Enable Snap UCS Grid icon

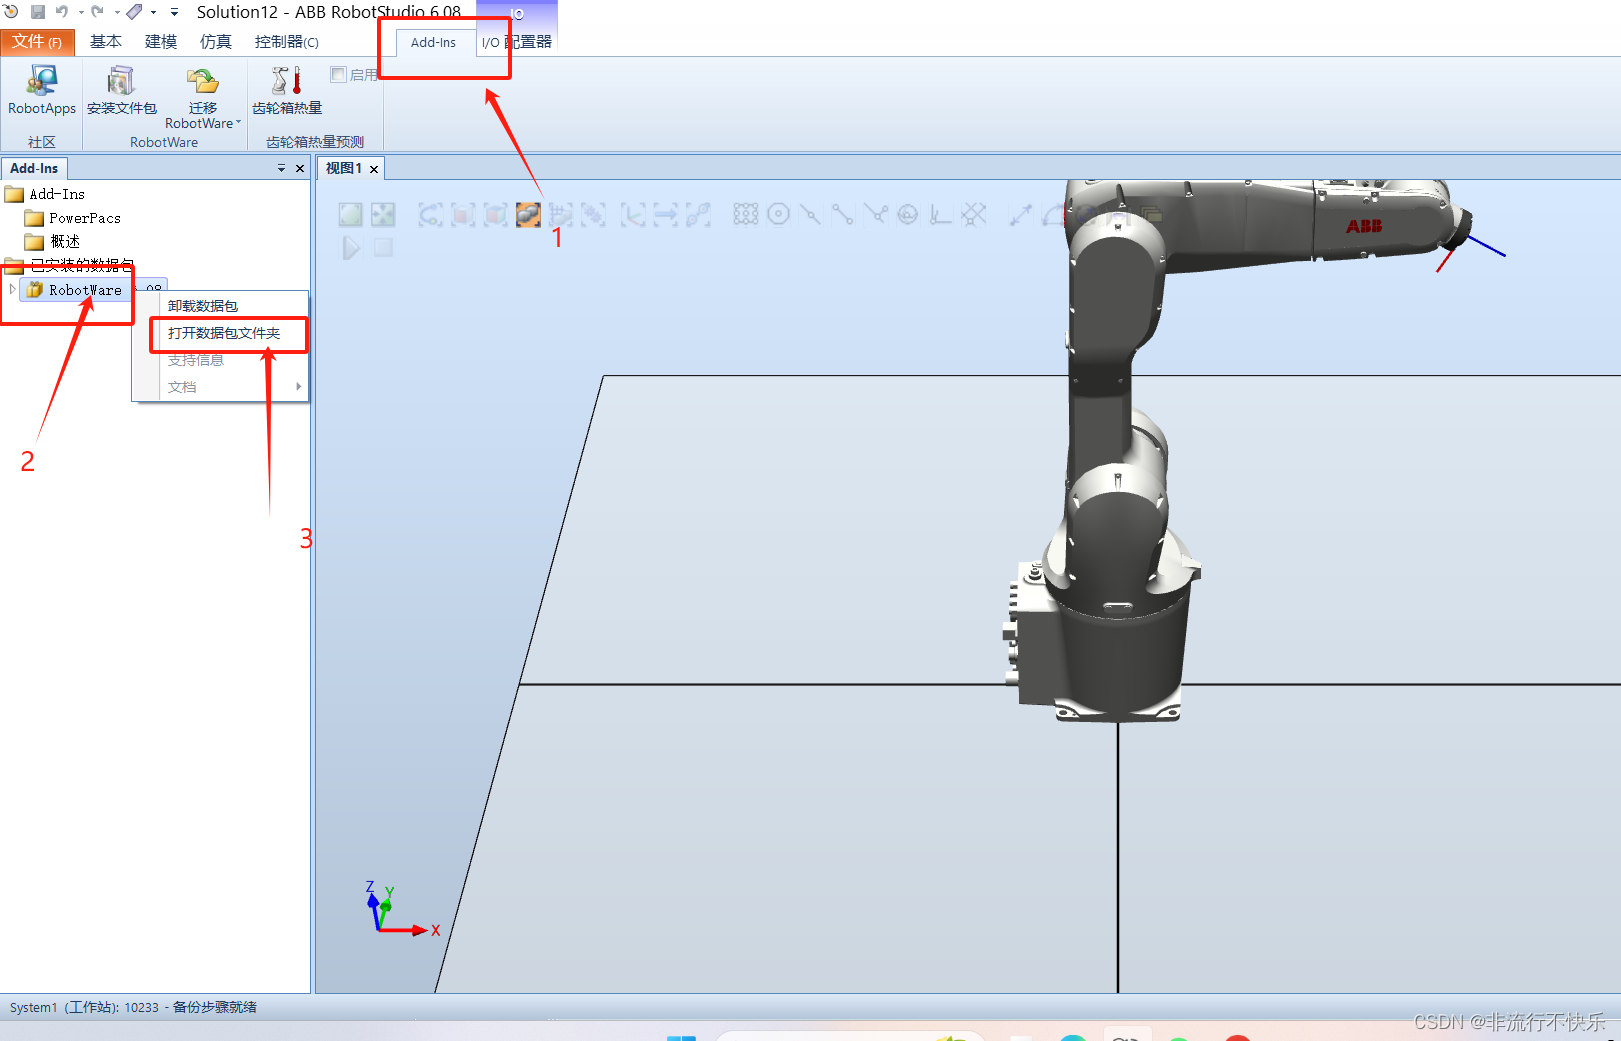(x=974, y=214)
